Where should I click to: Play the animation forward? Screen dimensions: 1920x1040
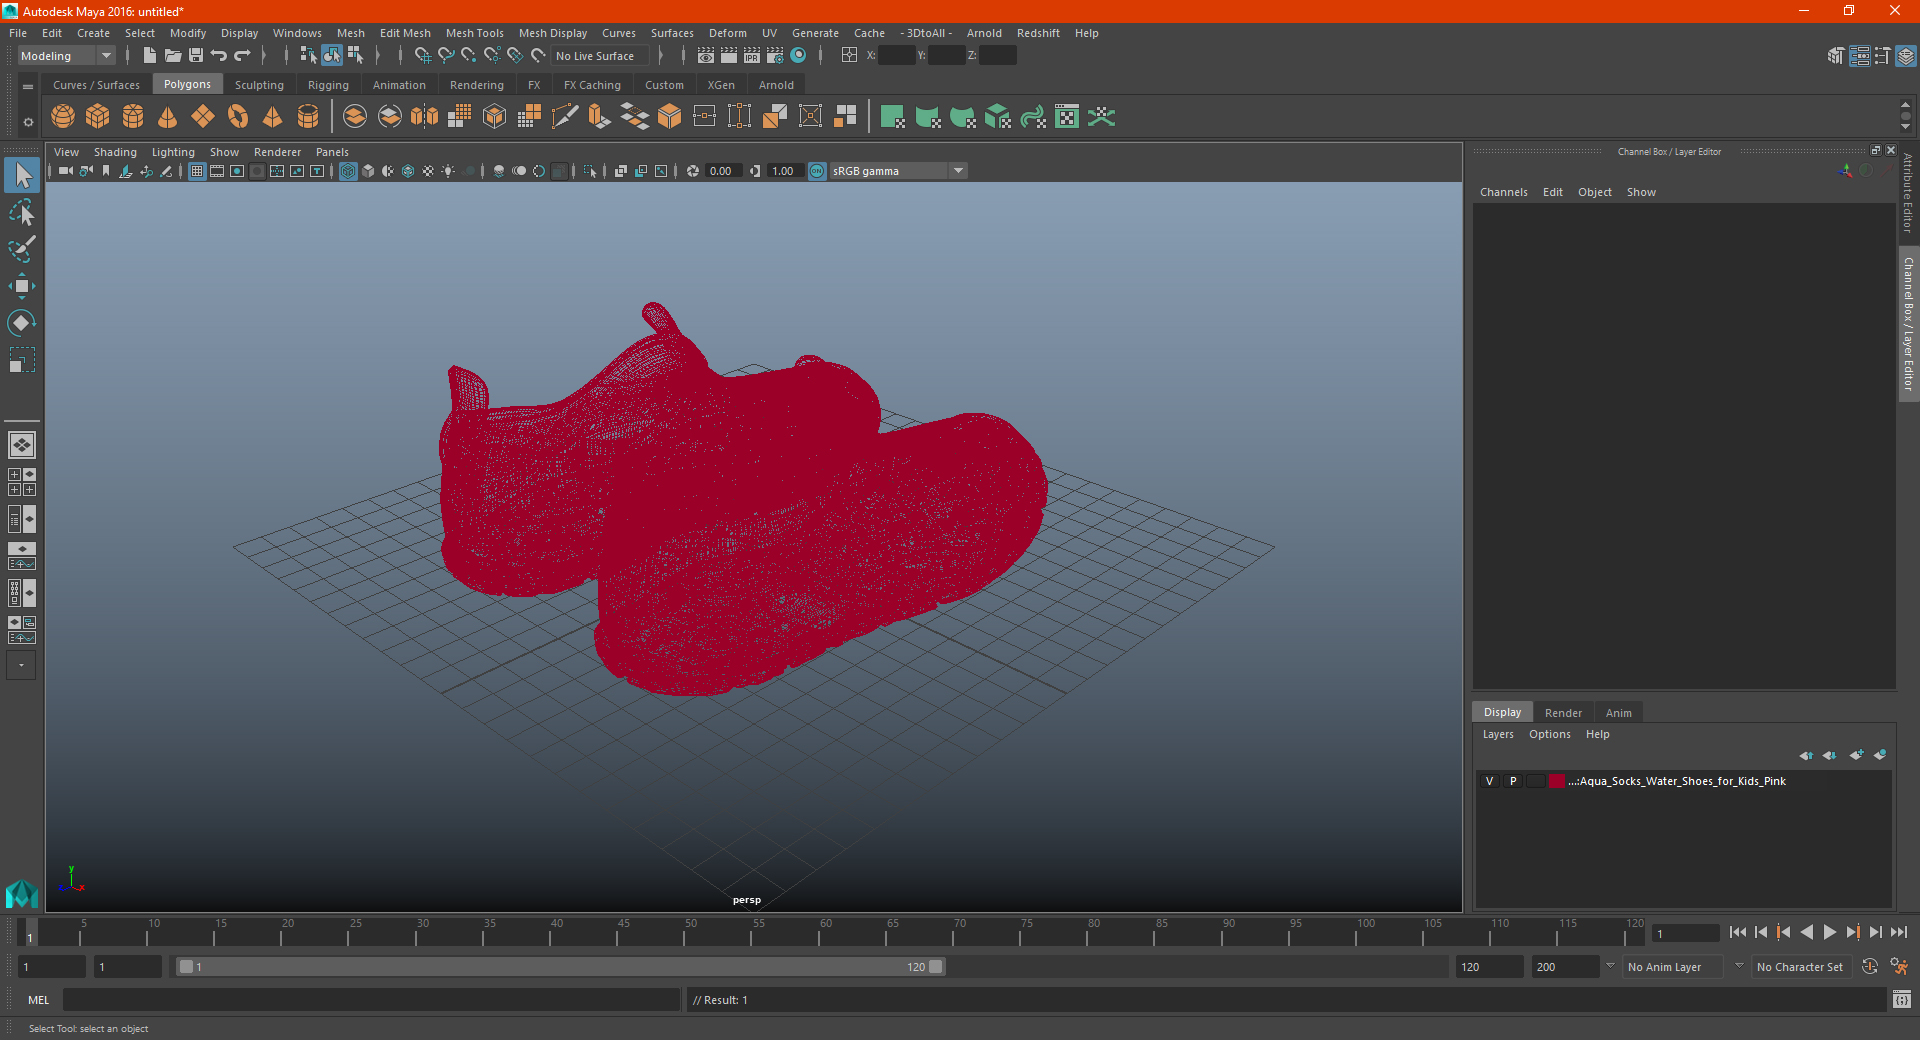pyautogui.click(x=1829, y=932)
